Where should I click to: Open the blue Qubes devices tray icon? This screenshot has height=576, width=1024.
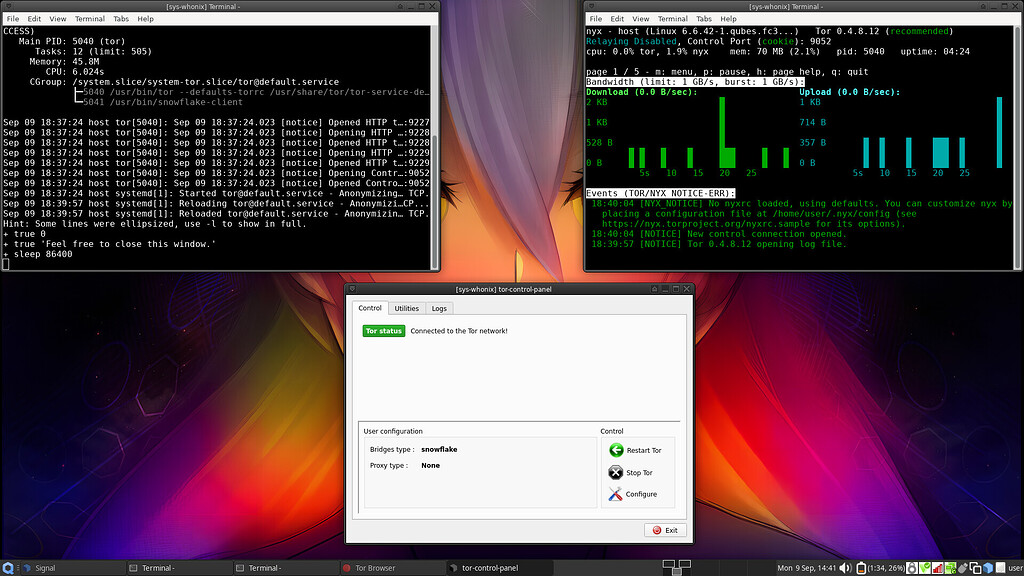point(987,567)
